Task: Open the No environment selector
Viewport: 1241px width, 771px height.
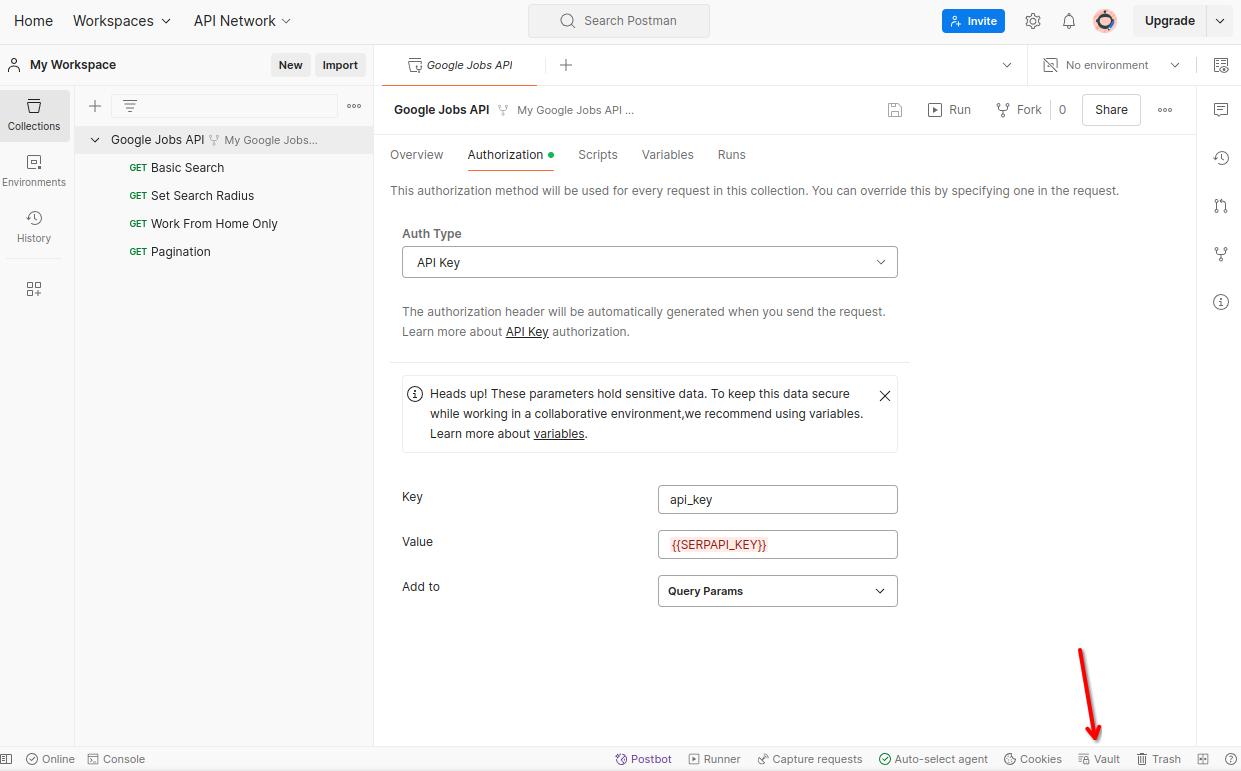Action: tap(1112, 65)
